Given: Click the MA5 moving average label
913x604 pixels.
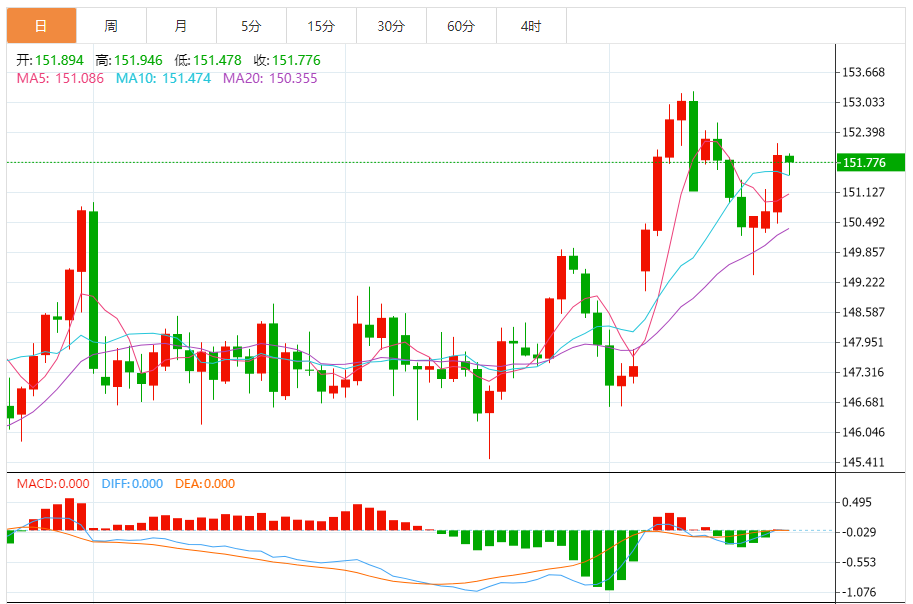Looking at the screenshot, I should (x=60, y=77).
